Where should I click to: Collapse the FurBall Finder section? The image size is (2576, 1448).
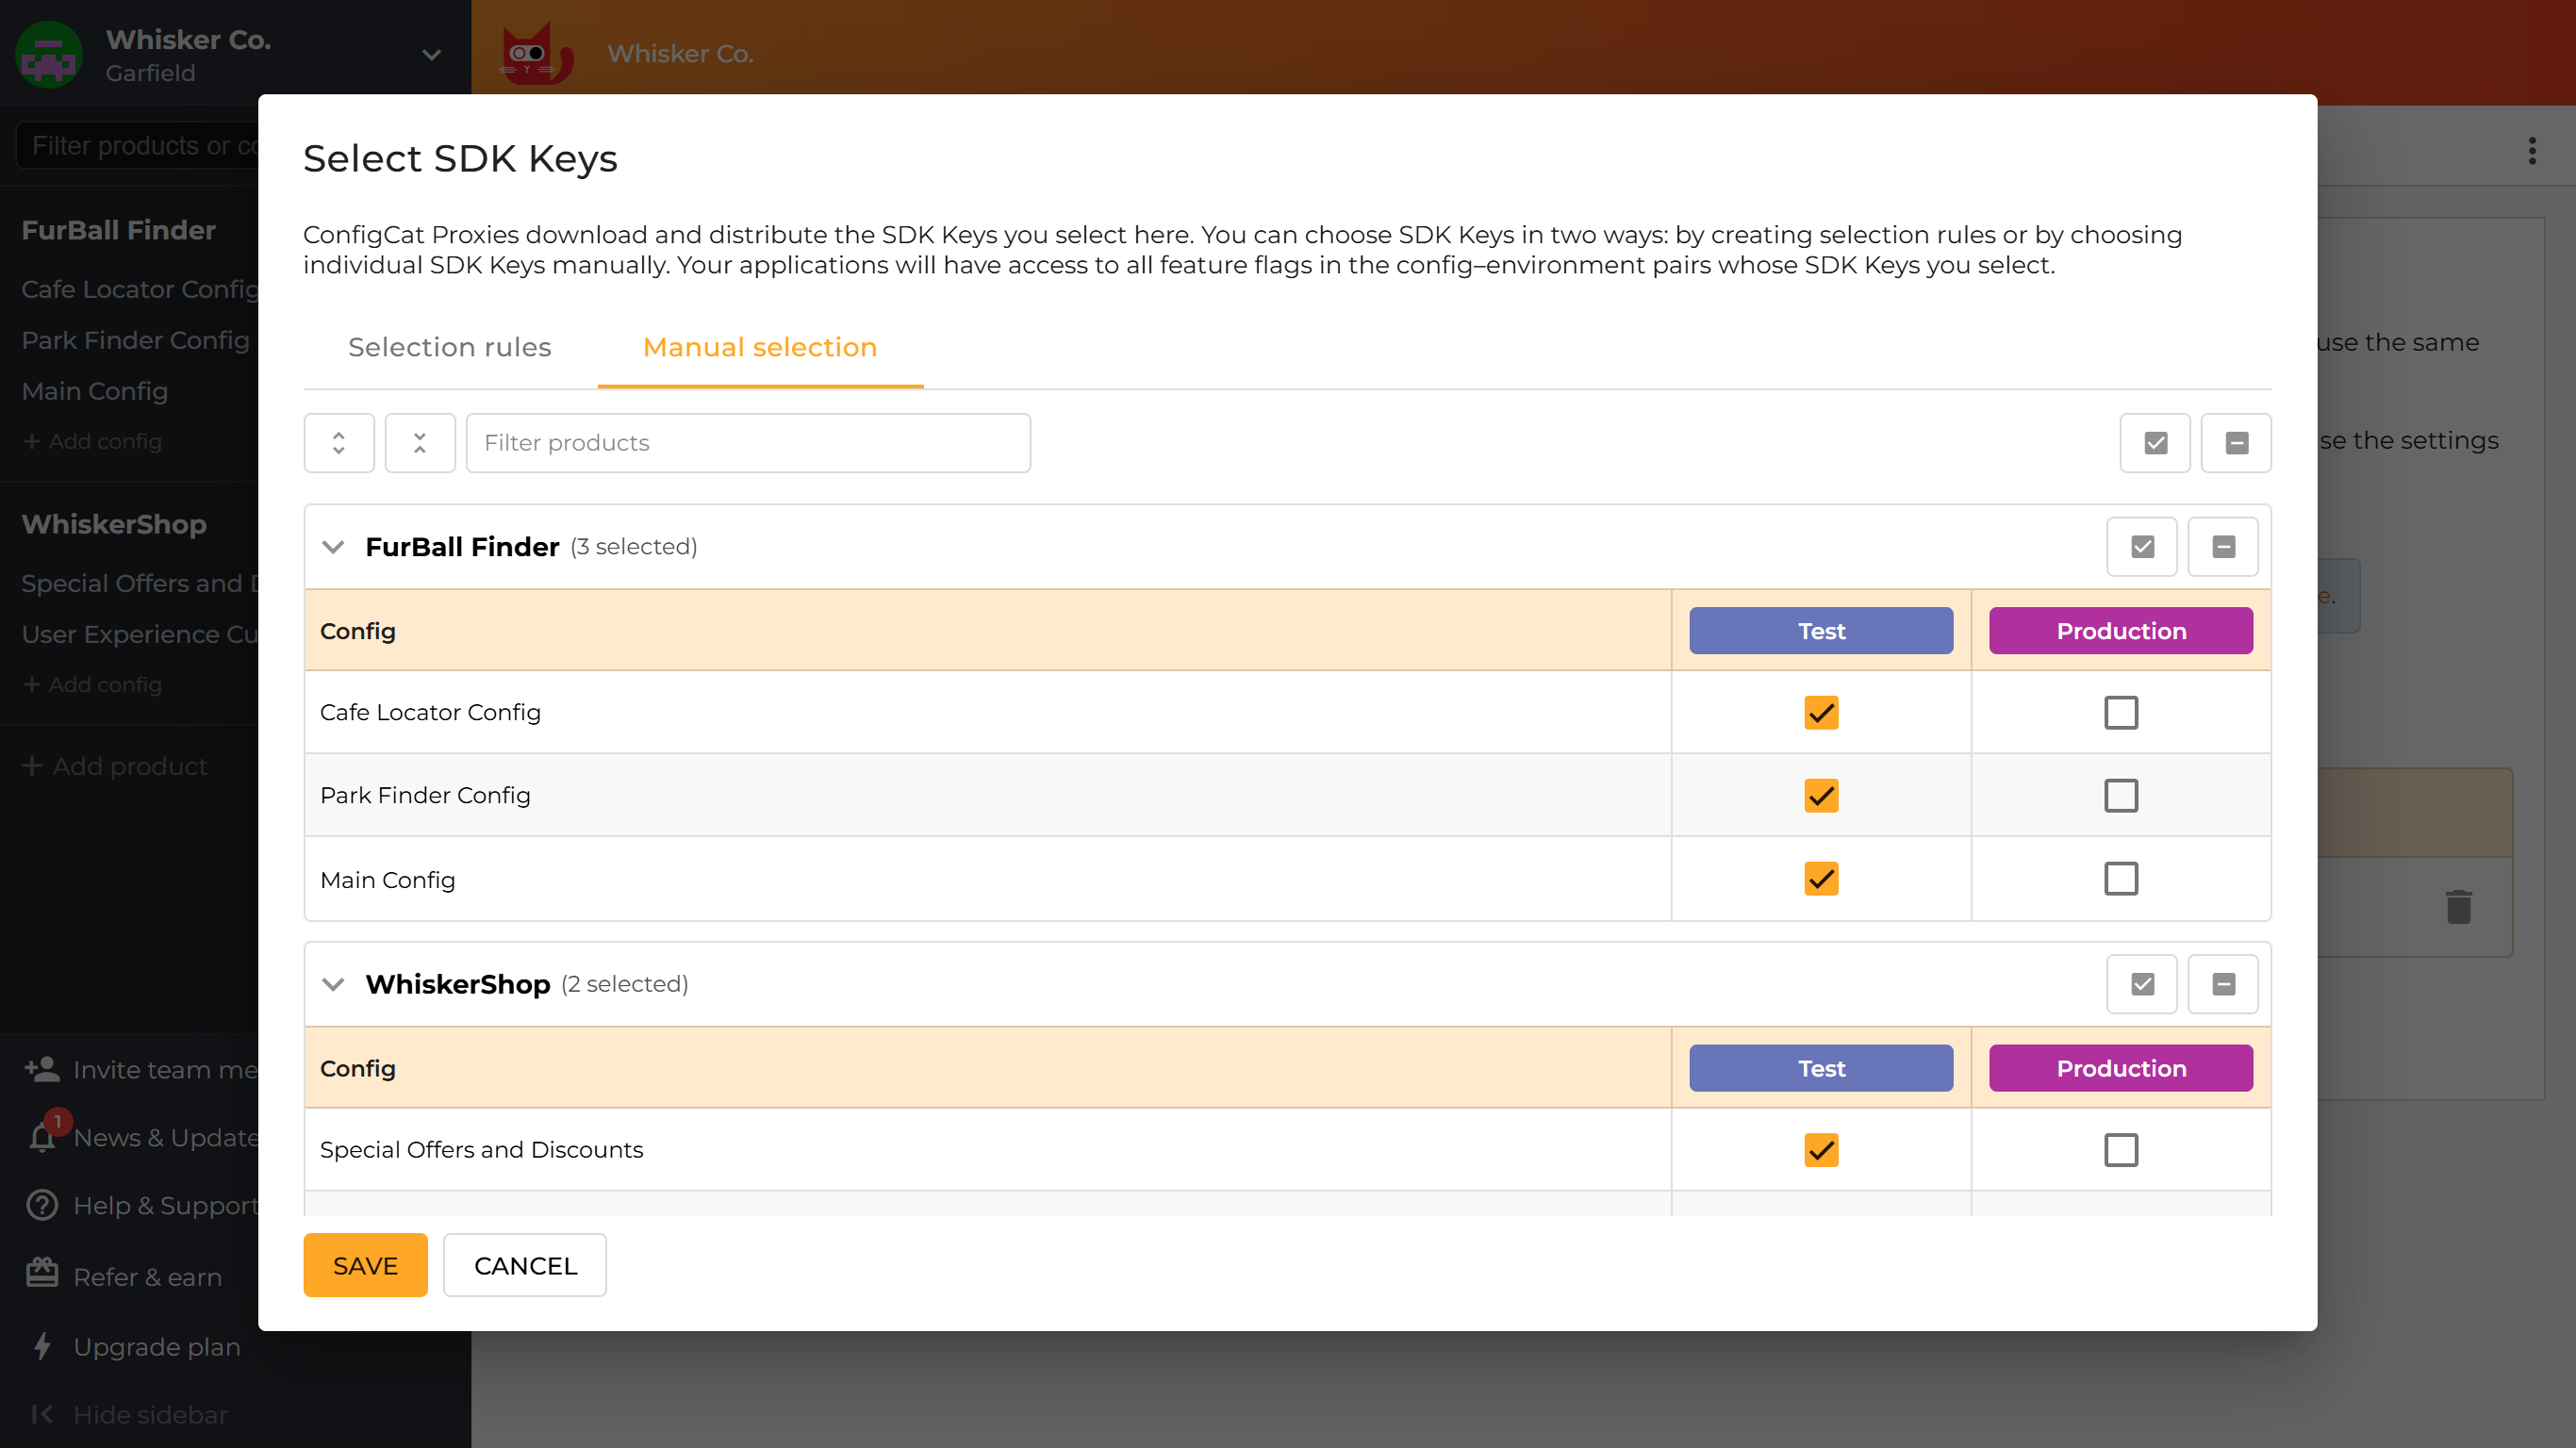[333, 547]
